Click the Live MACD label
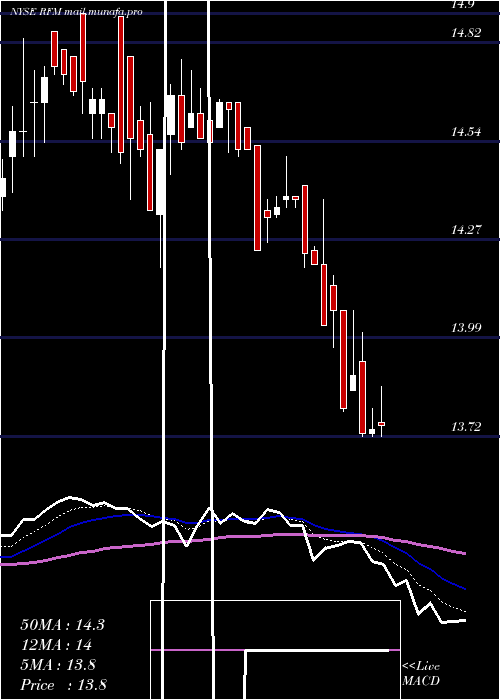Screen dimensions: 500x700 pyautogui.click(x=421, y=674)
